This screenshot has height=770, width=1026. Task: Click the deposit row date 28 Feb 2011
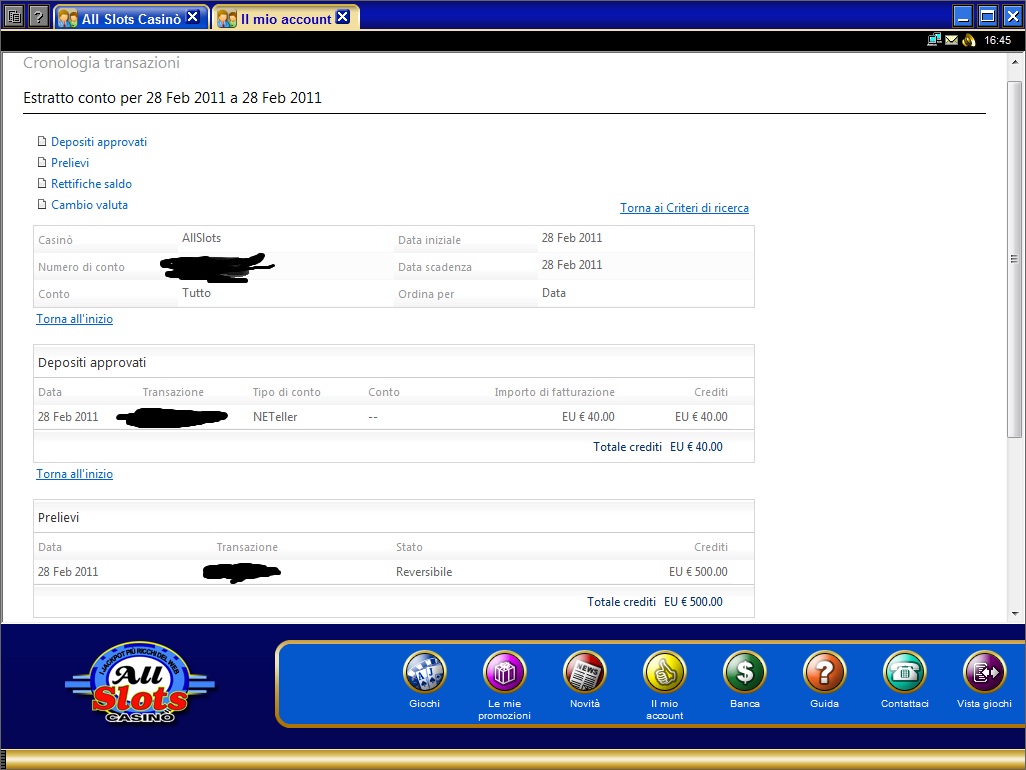click(x=68, y=417)
